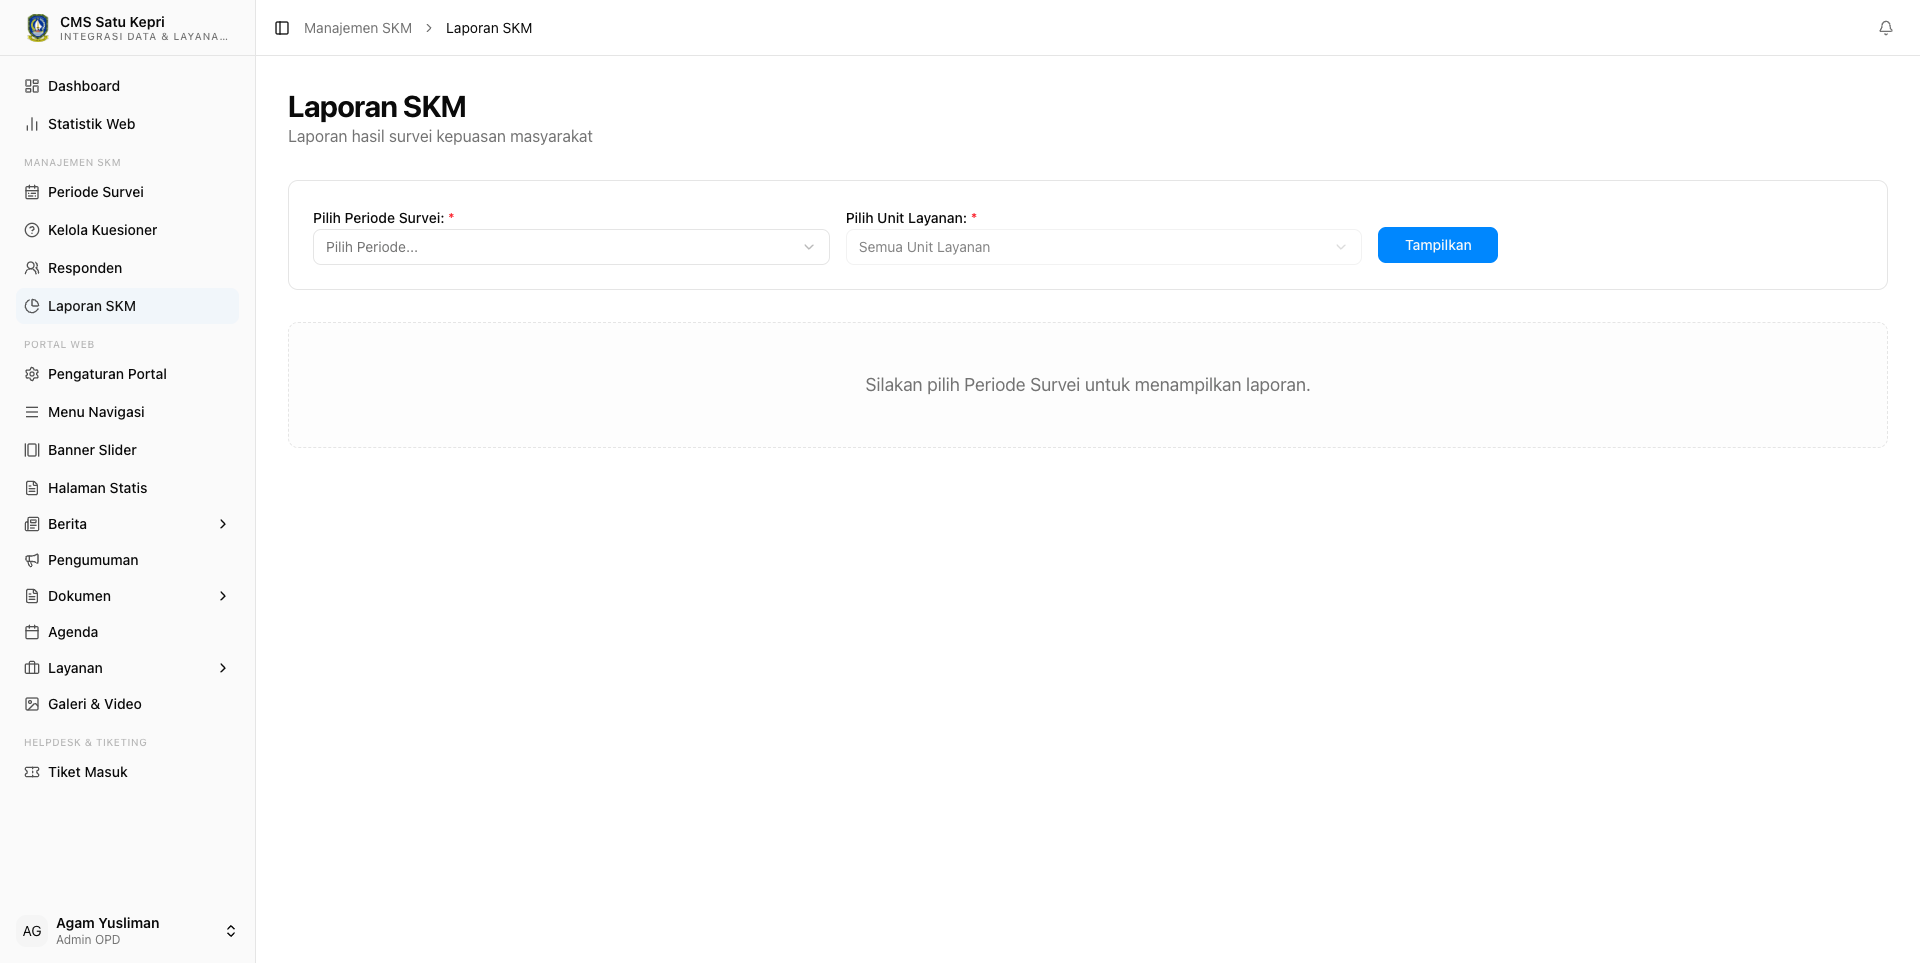Expand the Berita submenu chevron
This screenshot has width=1920, height=963.
tap(223, 524)
